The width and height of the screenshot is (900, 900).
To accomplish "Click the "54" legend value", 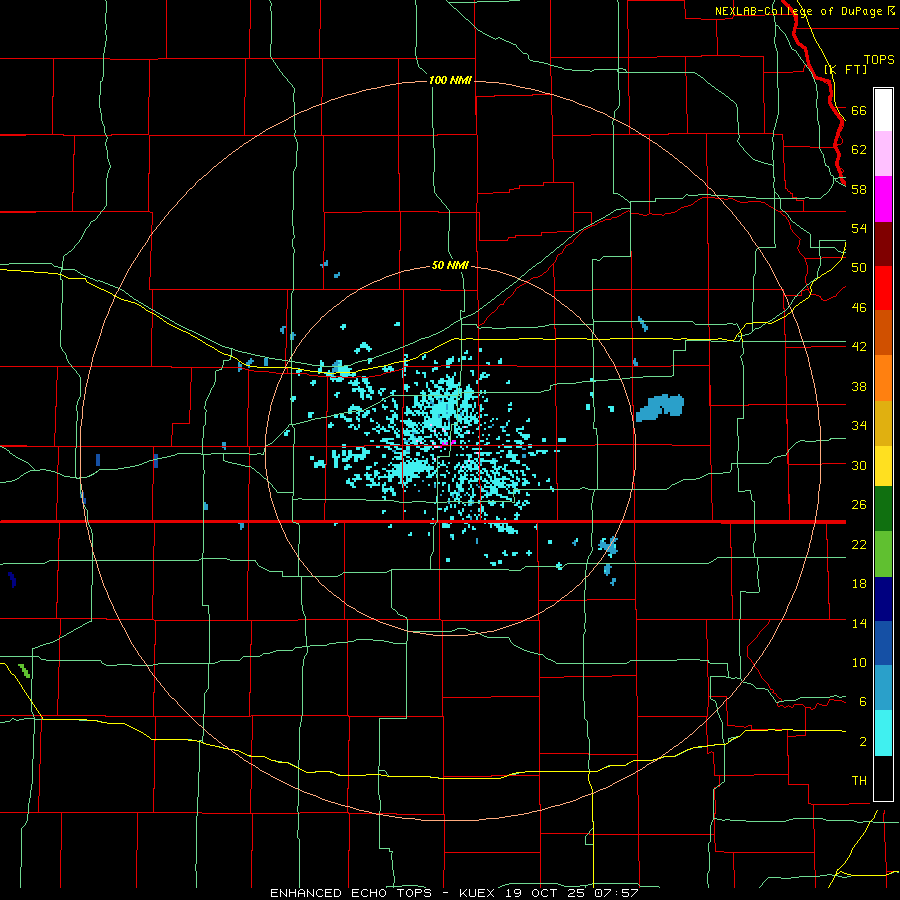I will pyautogui.click(x=859, y=228).
